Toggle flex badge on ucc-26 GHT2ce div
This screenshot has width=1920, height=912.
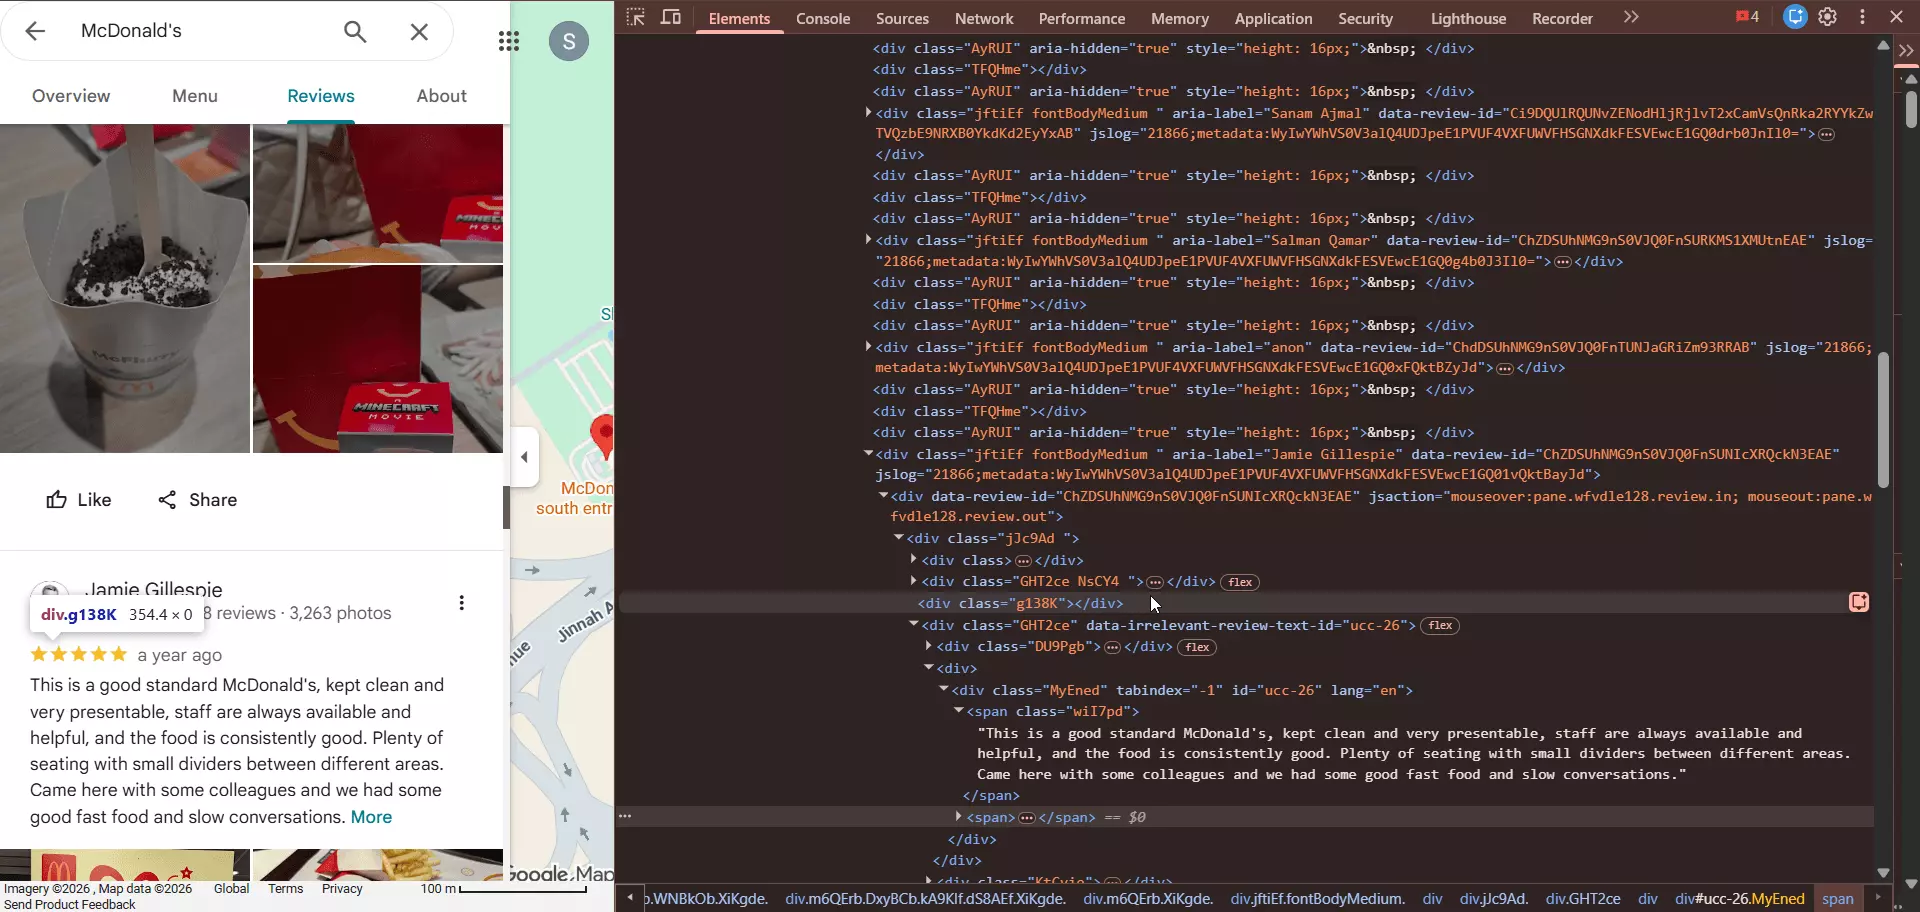pos(1440,626)
